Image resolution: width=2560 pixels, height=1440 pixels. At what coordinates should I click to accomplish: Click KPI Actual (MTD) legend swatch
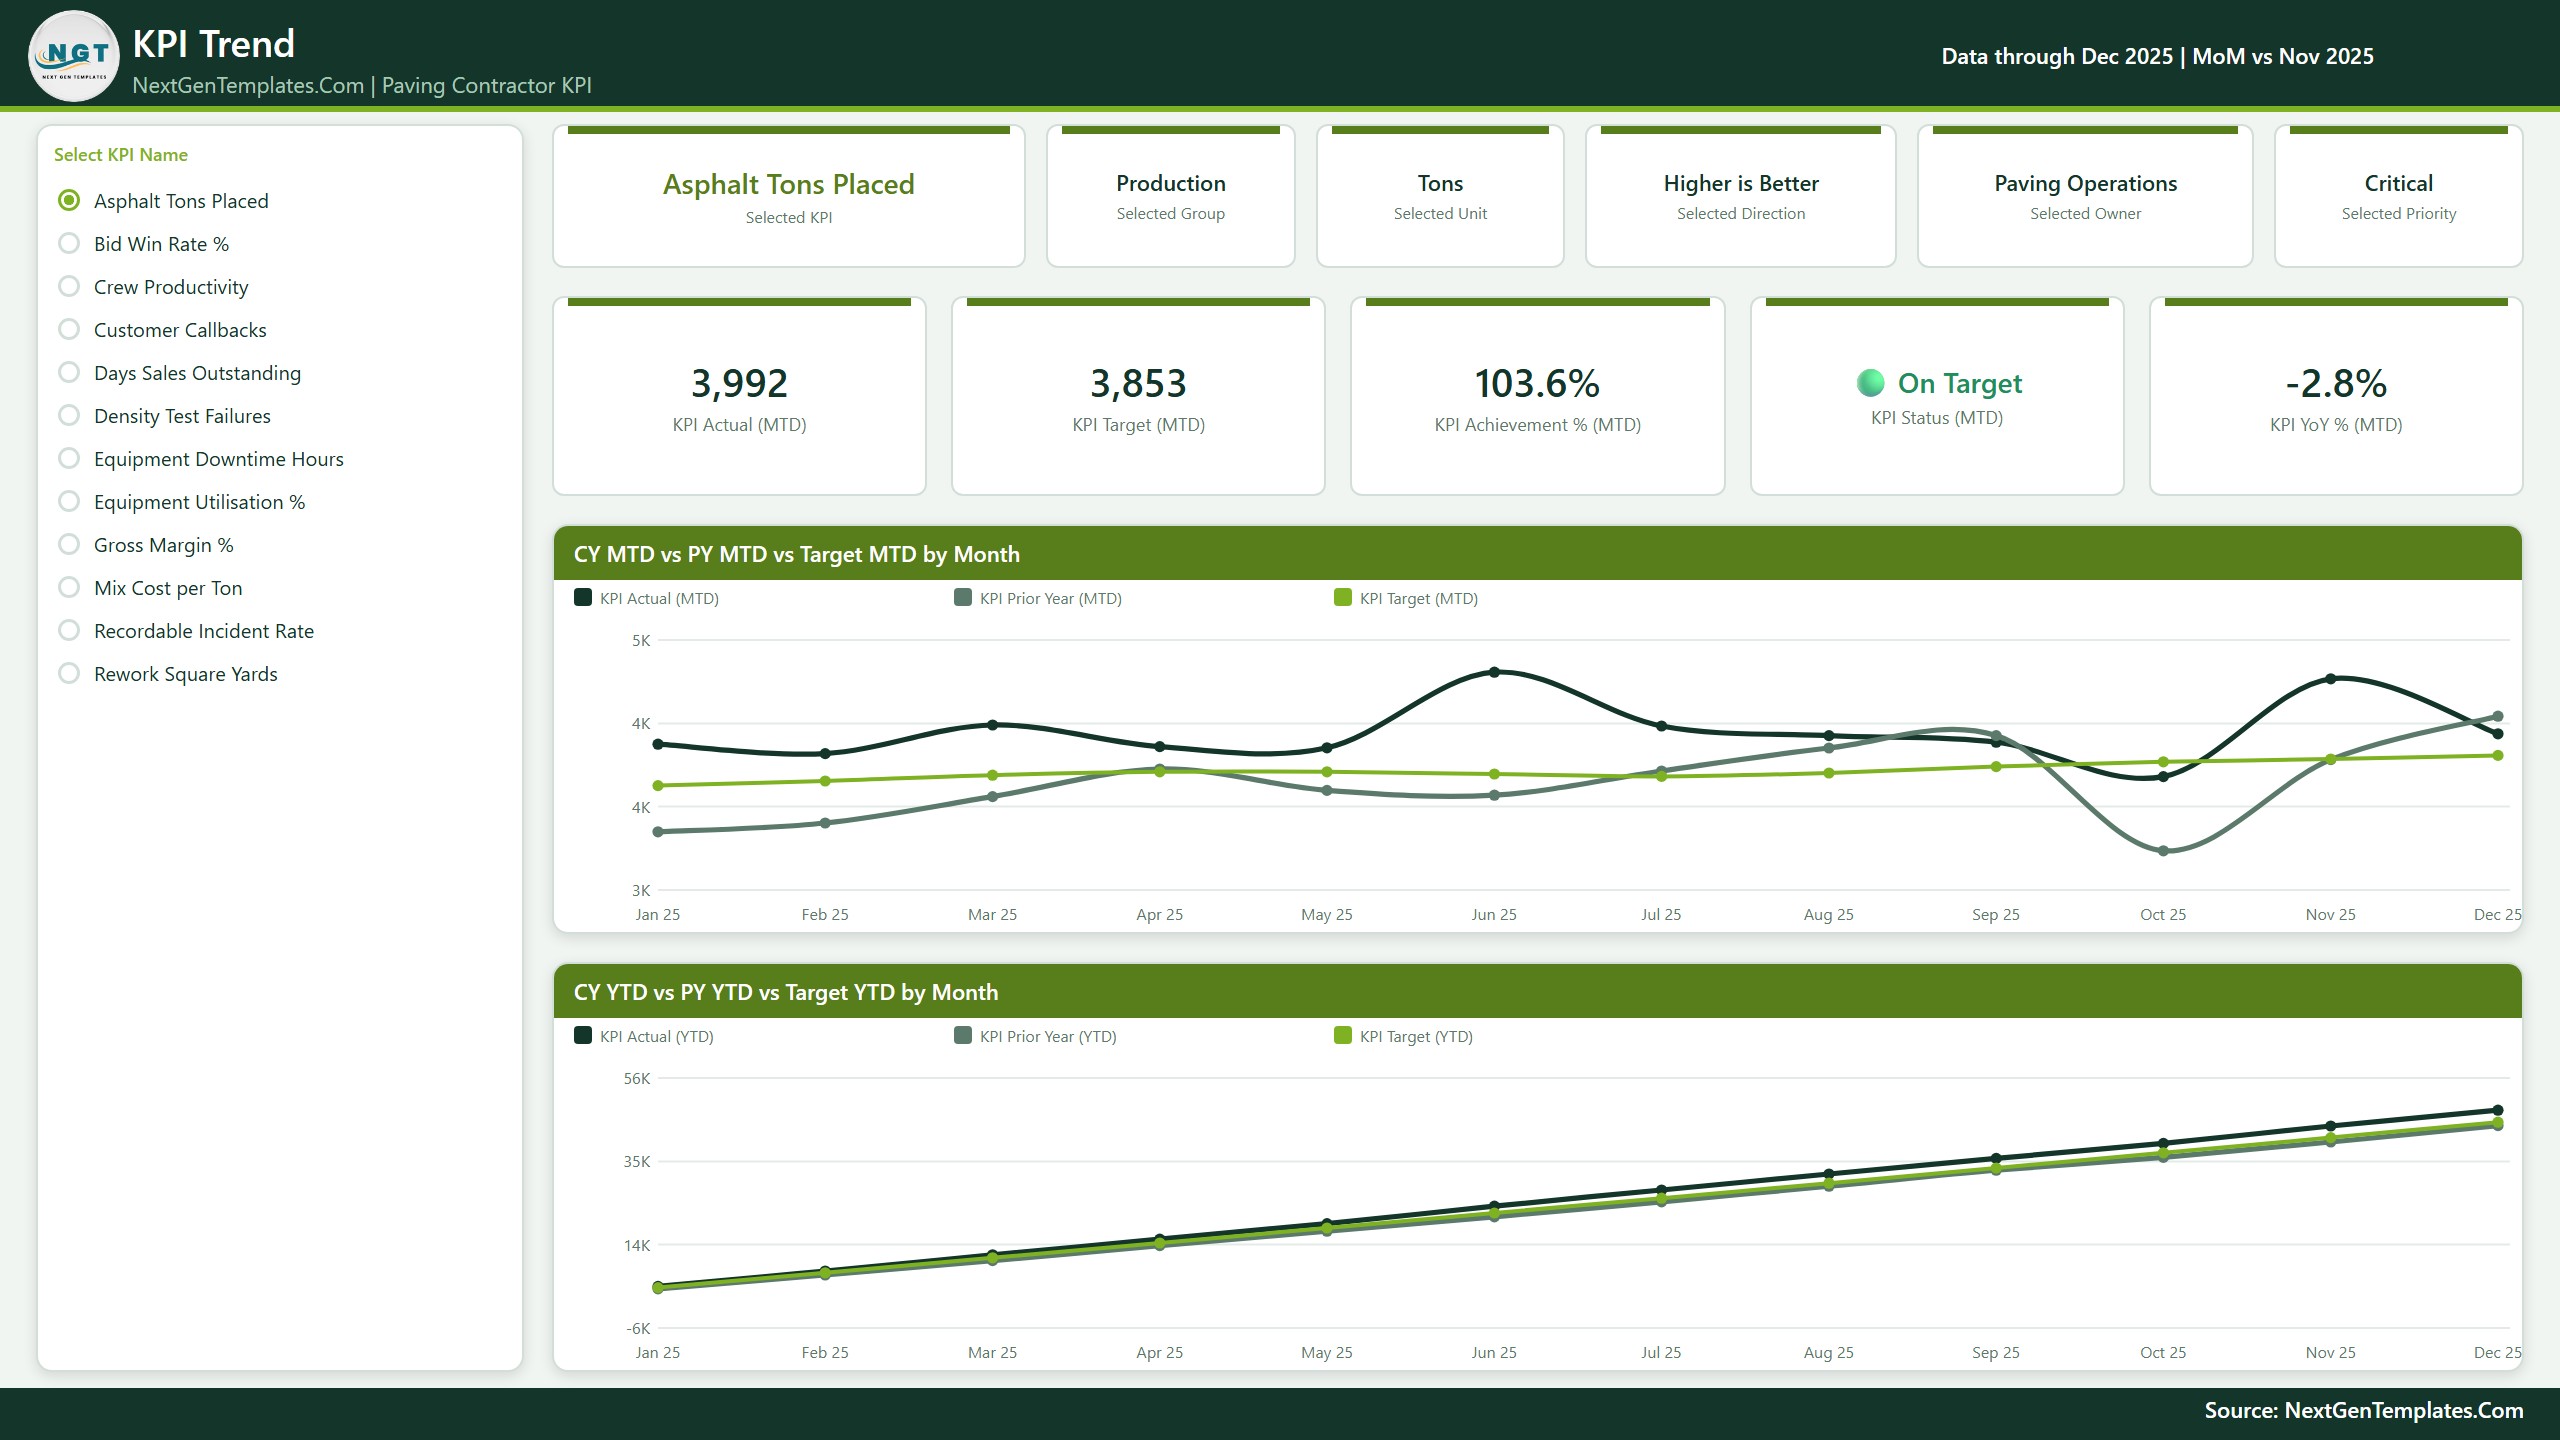pyautogui.click(x=583, y=598)
